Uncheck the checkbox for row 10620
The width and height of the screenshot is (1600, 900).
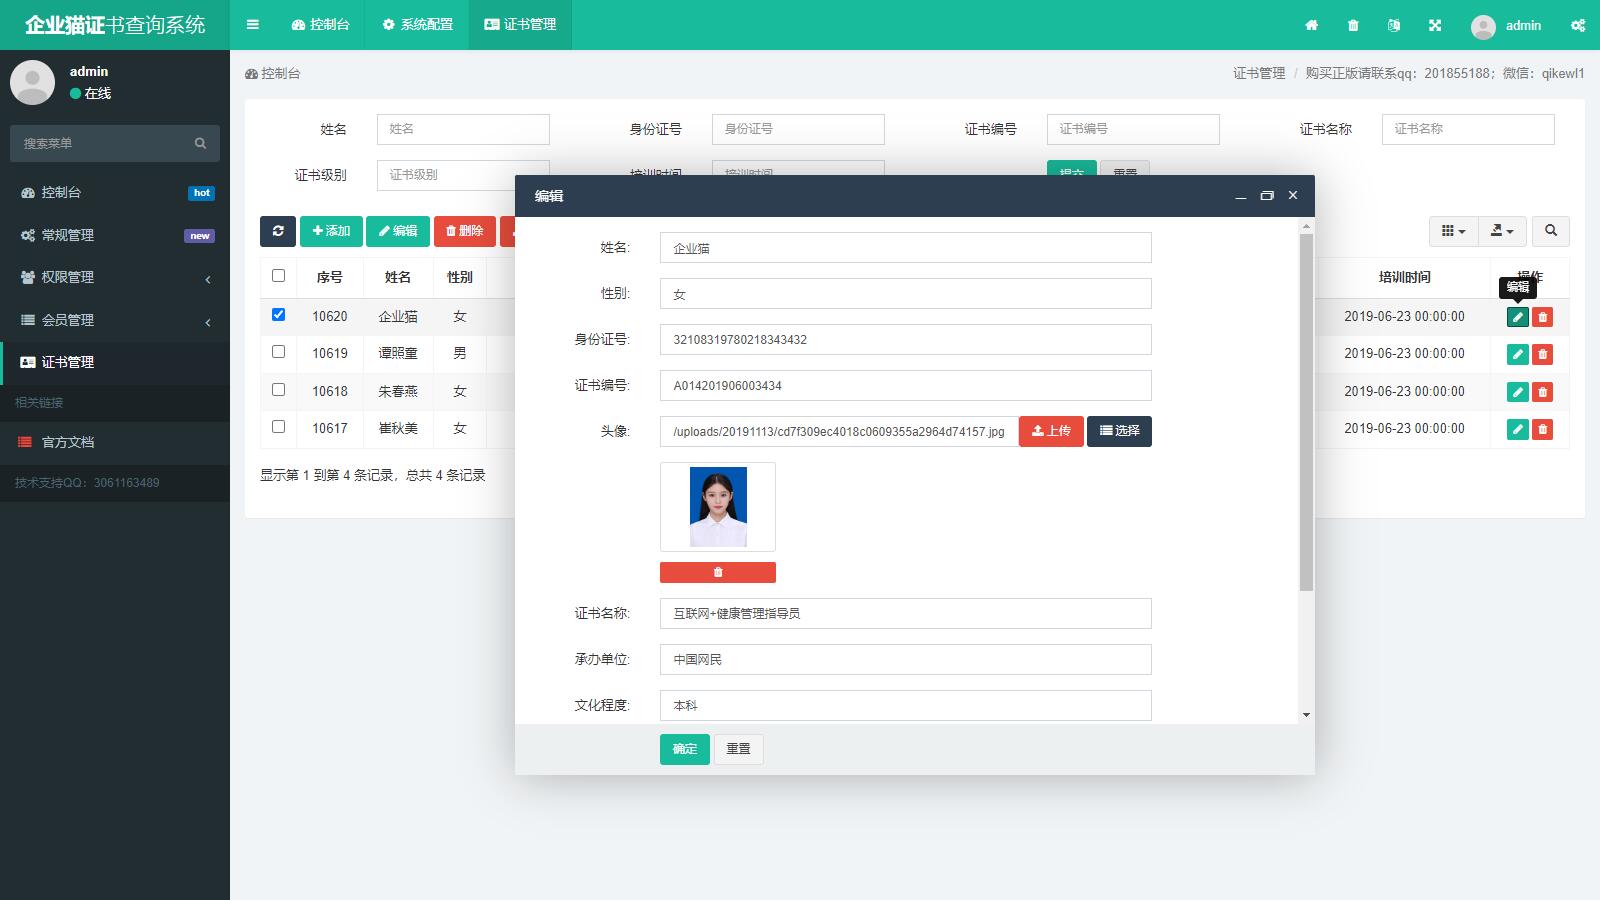(x=278, y=314)
